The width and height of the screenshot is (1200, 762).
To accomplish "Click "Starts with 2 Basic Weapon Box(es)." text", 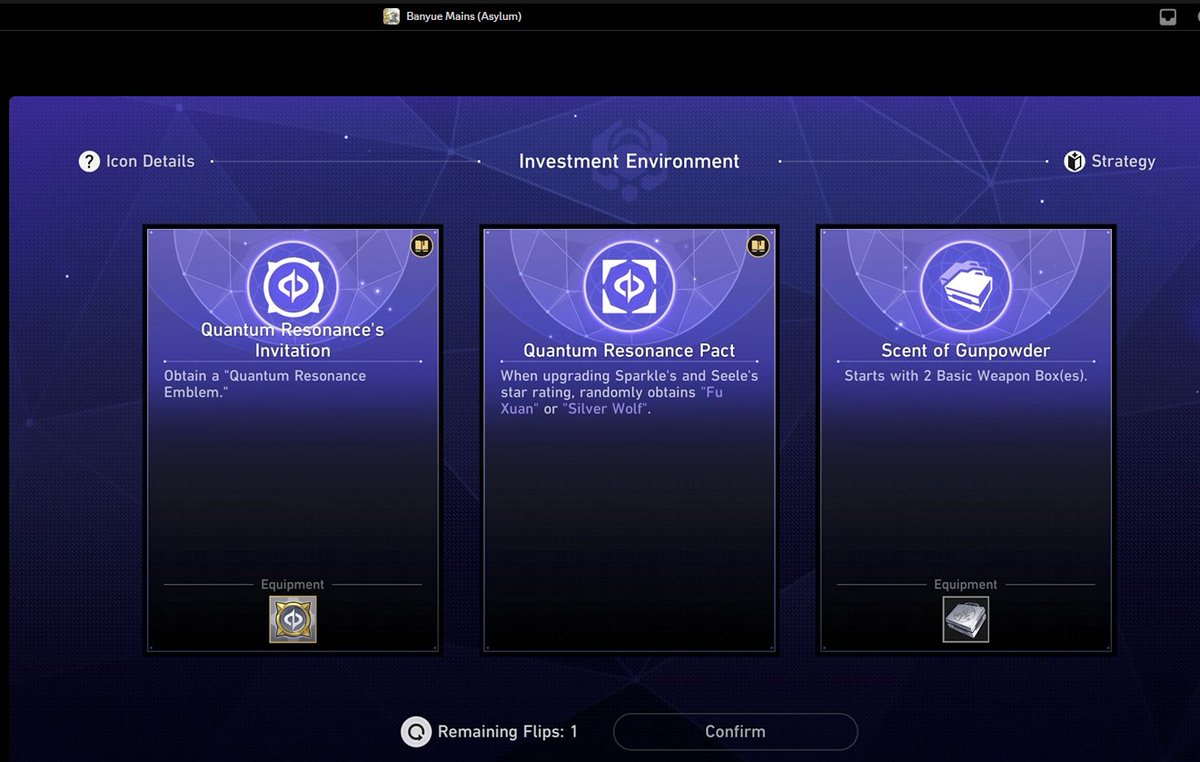I will pyautogui.click(x=965, y=377).
